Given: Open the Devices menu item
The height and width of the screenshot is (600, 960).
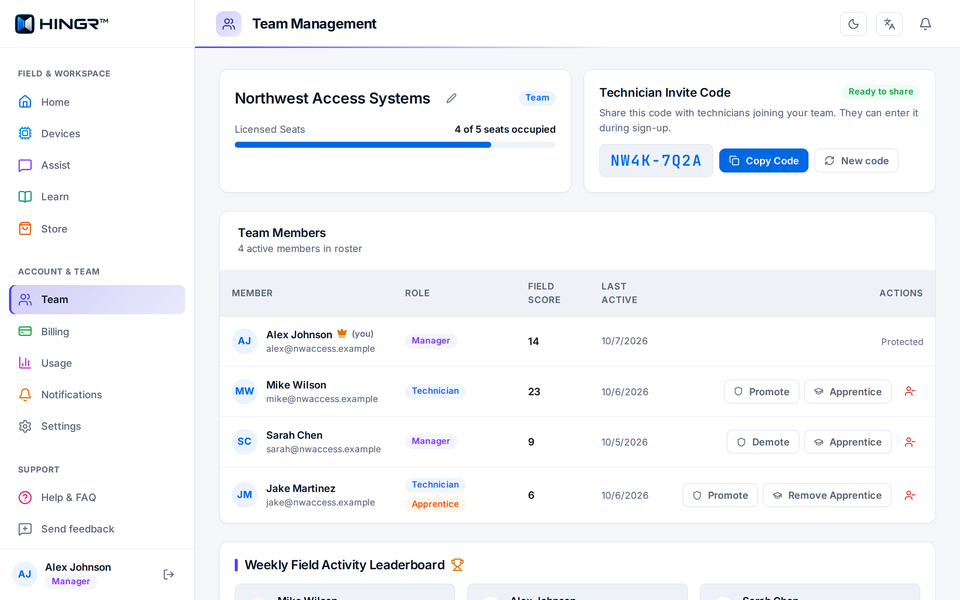Looking at the screenshot, I should click(97, 133).
